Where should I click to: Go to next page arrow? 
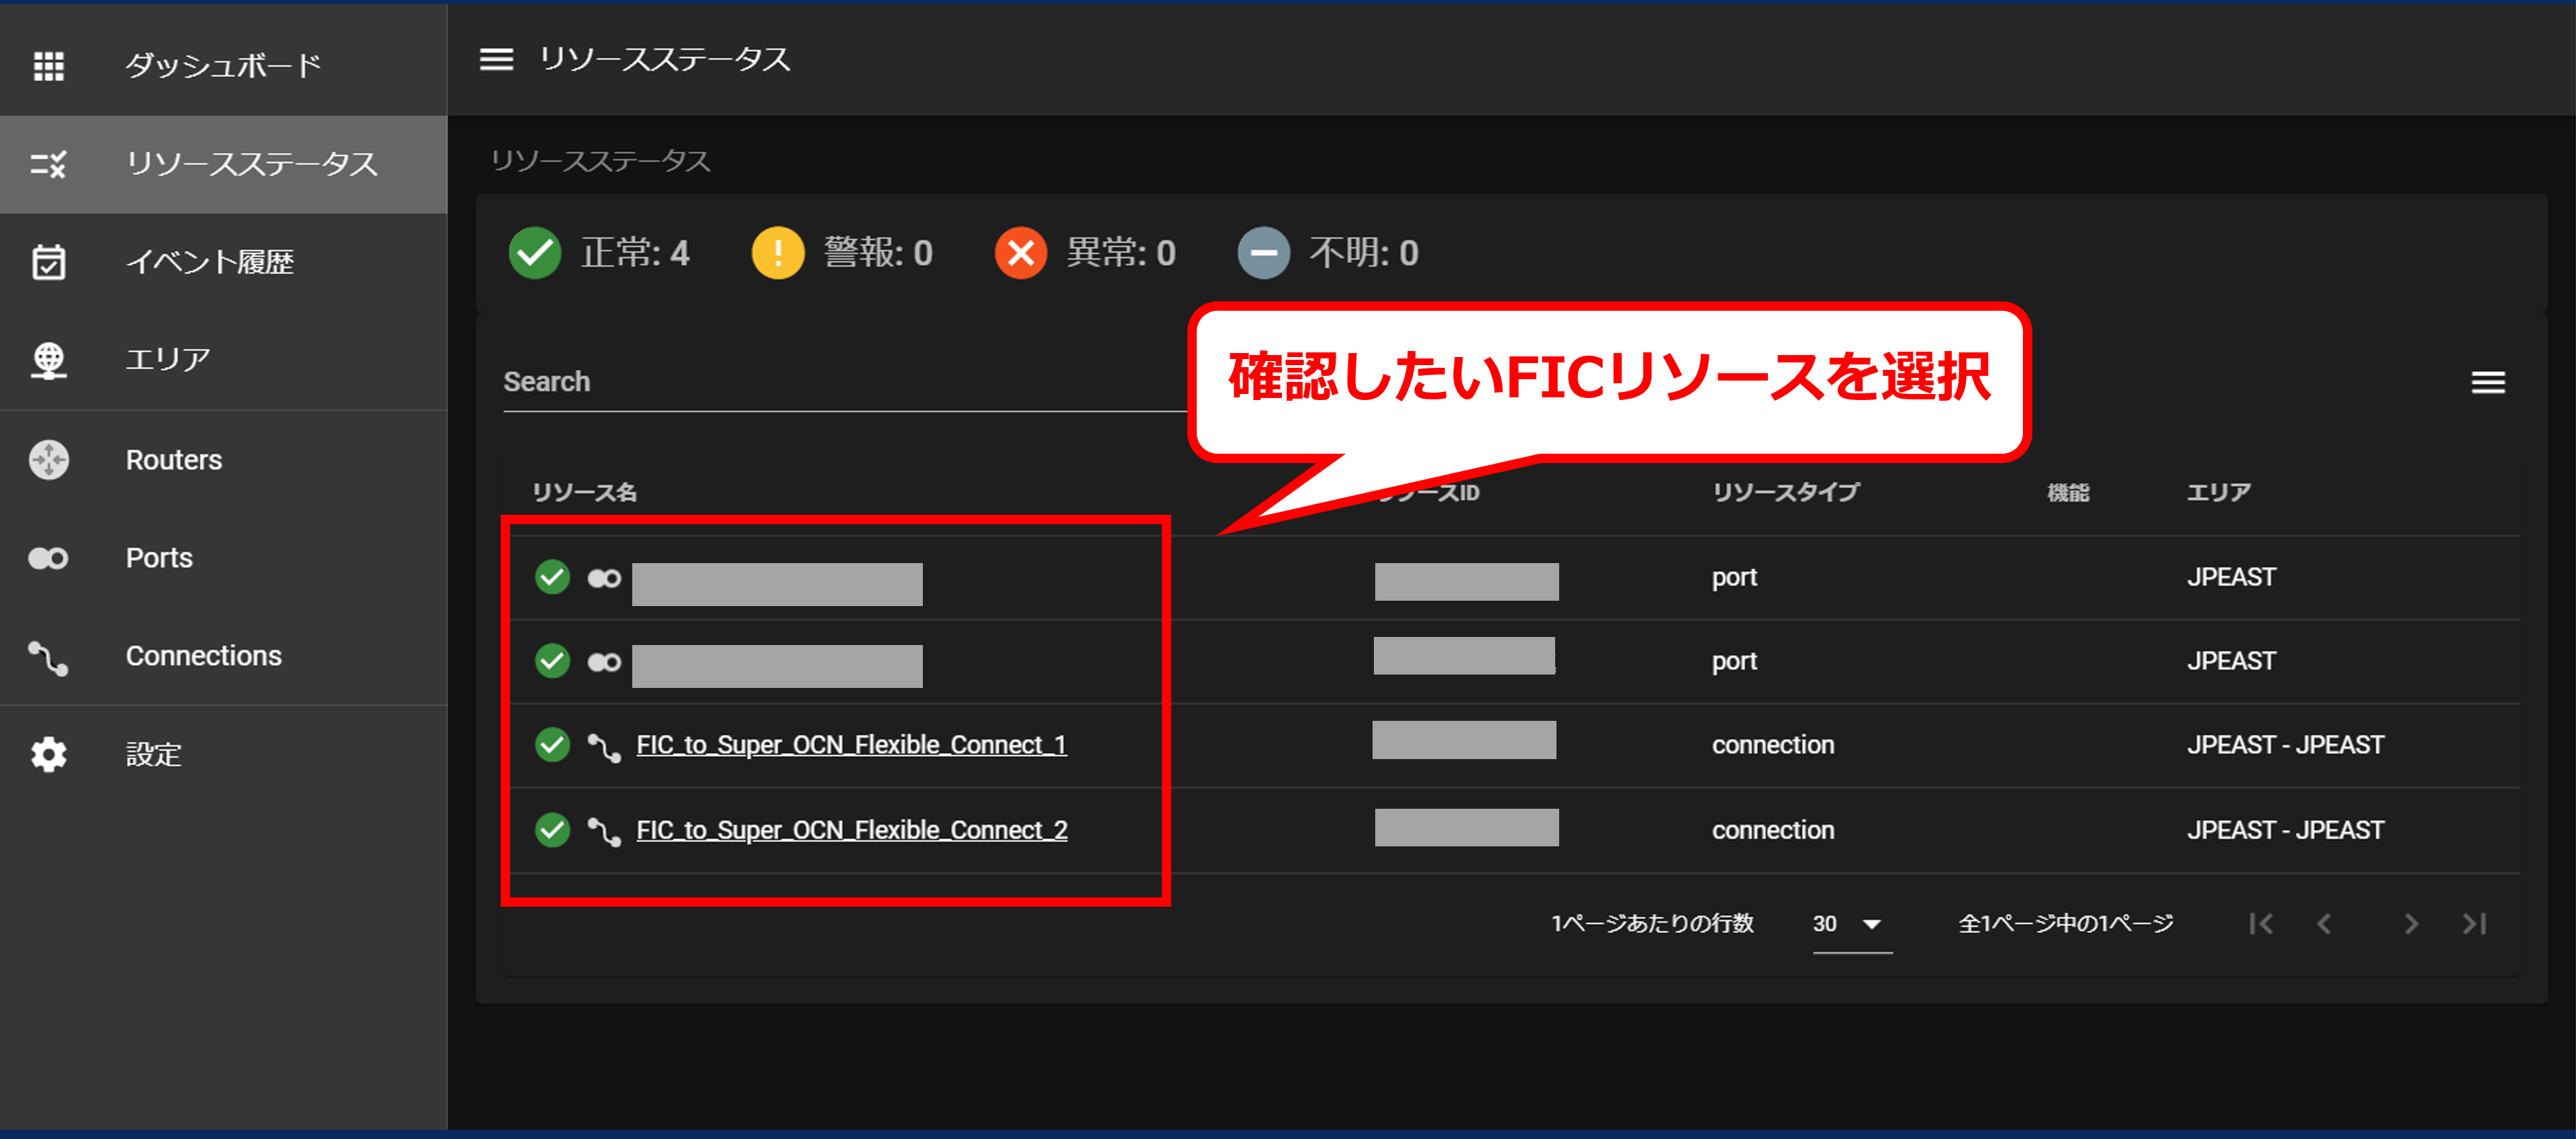tap(2411, 924)
